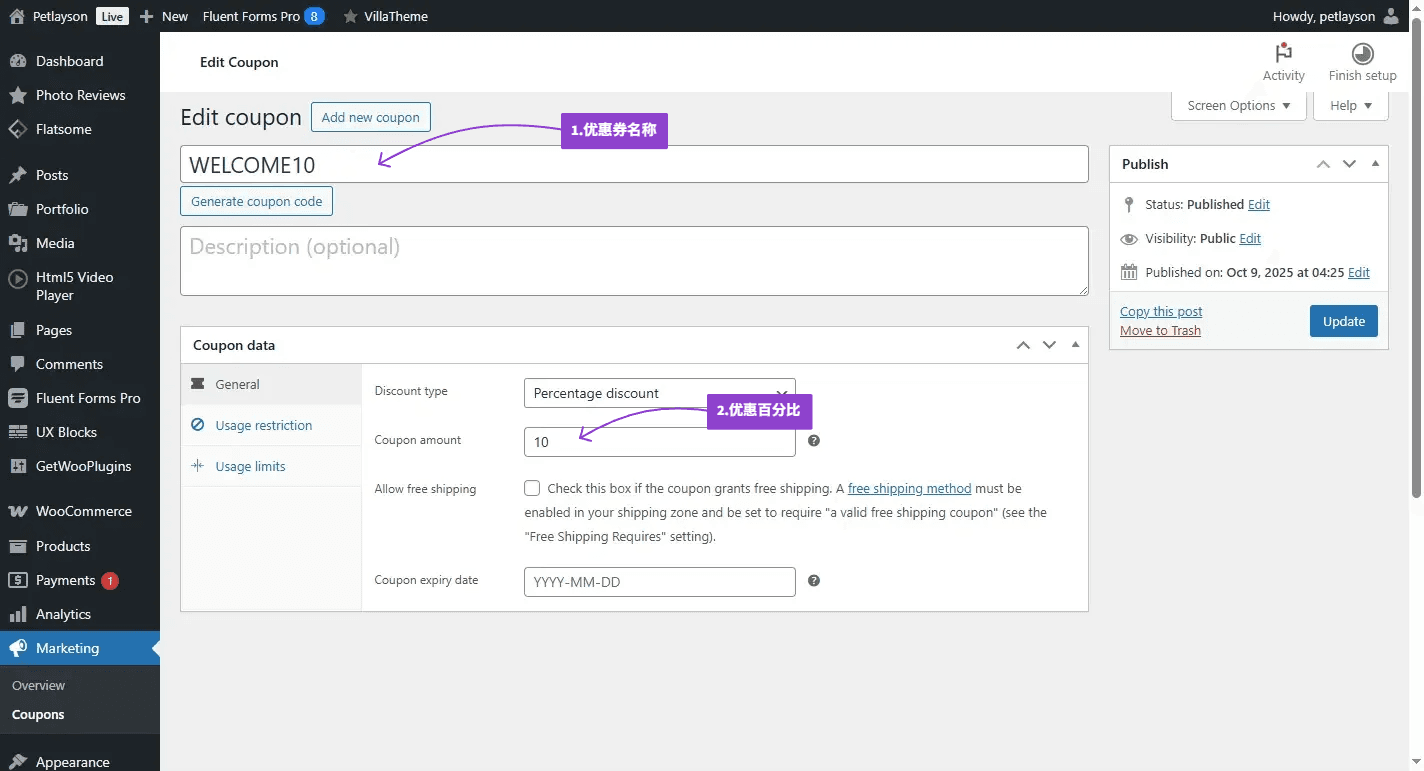Click the Coupon amount help tooltip icon

[x=814, y=441]
